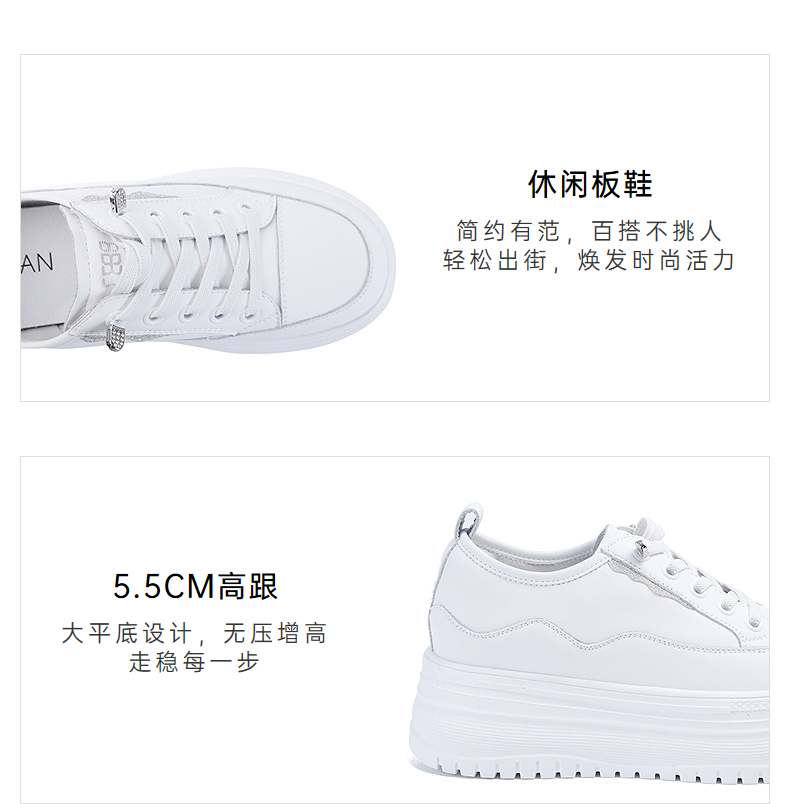The width and height of the screenshot is (790, 804).
Task: Click the 休闲板鞋 heading
Action: pyautogui.click(x=590, y=184)
